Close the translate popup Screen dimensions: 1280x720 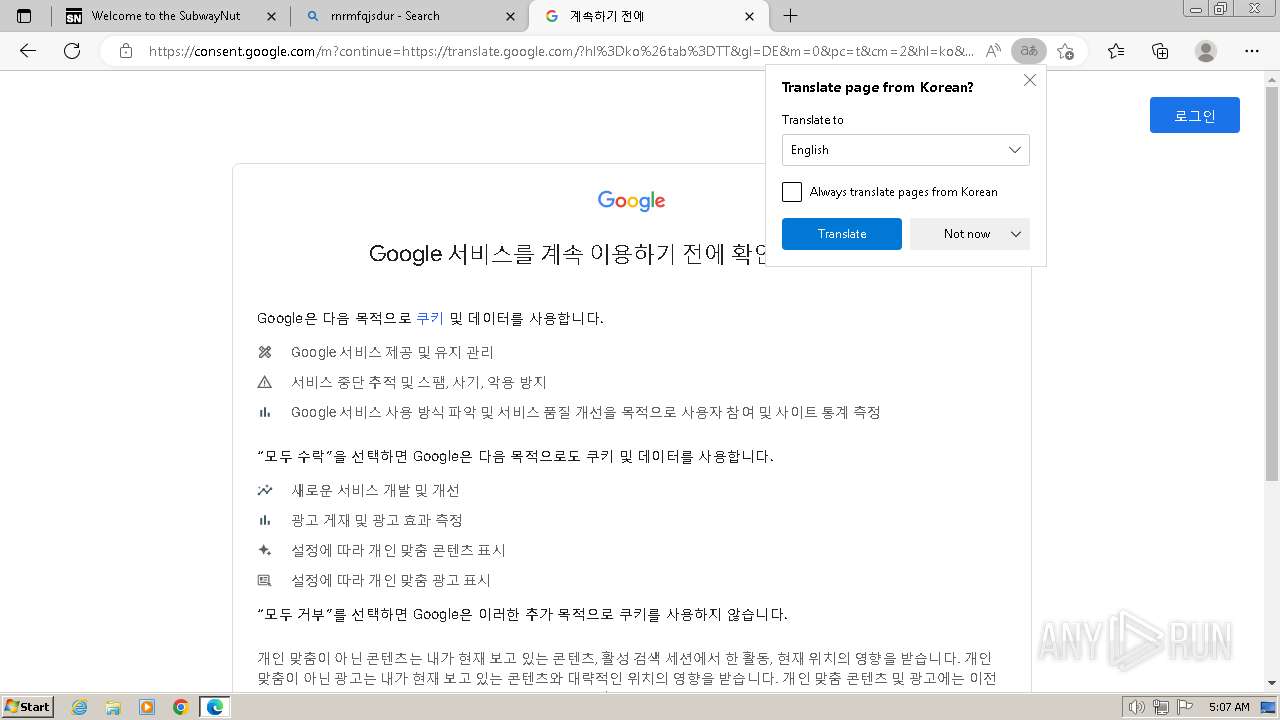[x=1030, y=80]
